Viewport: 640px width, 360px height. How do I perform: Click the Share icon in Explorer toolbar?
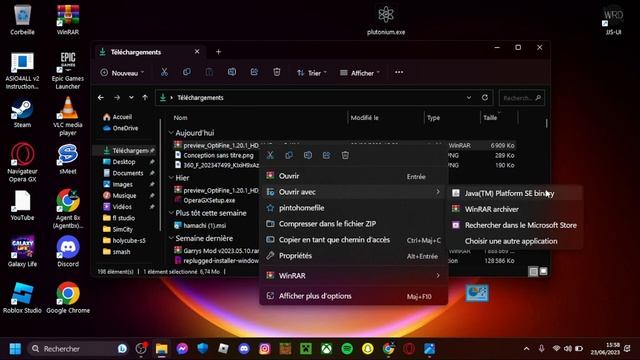254,72
